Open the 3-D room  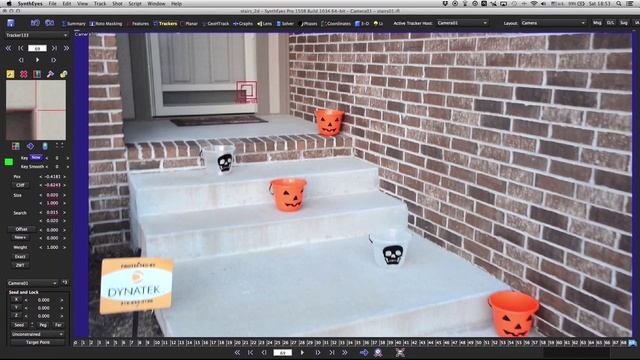click(362, 24)
